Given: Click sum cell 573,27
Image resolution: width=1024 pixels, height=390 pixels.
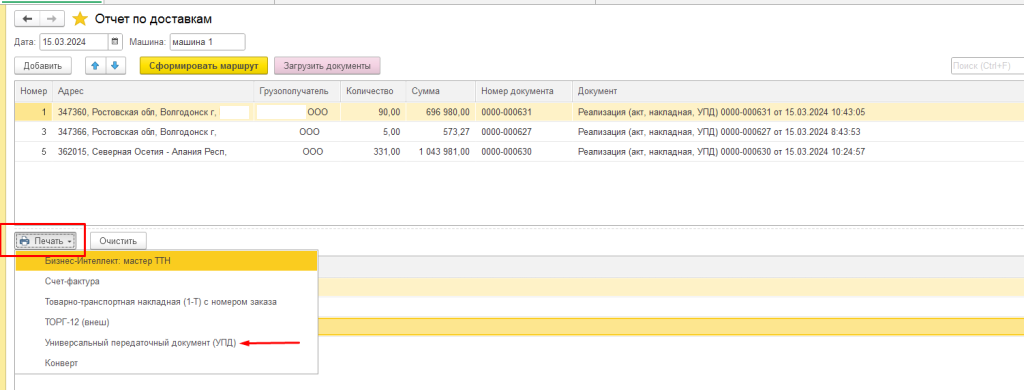Looking at the screenshot, I should [440, 132].
